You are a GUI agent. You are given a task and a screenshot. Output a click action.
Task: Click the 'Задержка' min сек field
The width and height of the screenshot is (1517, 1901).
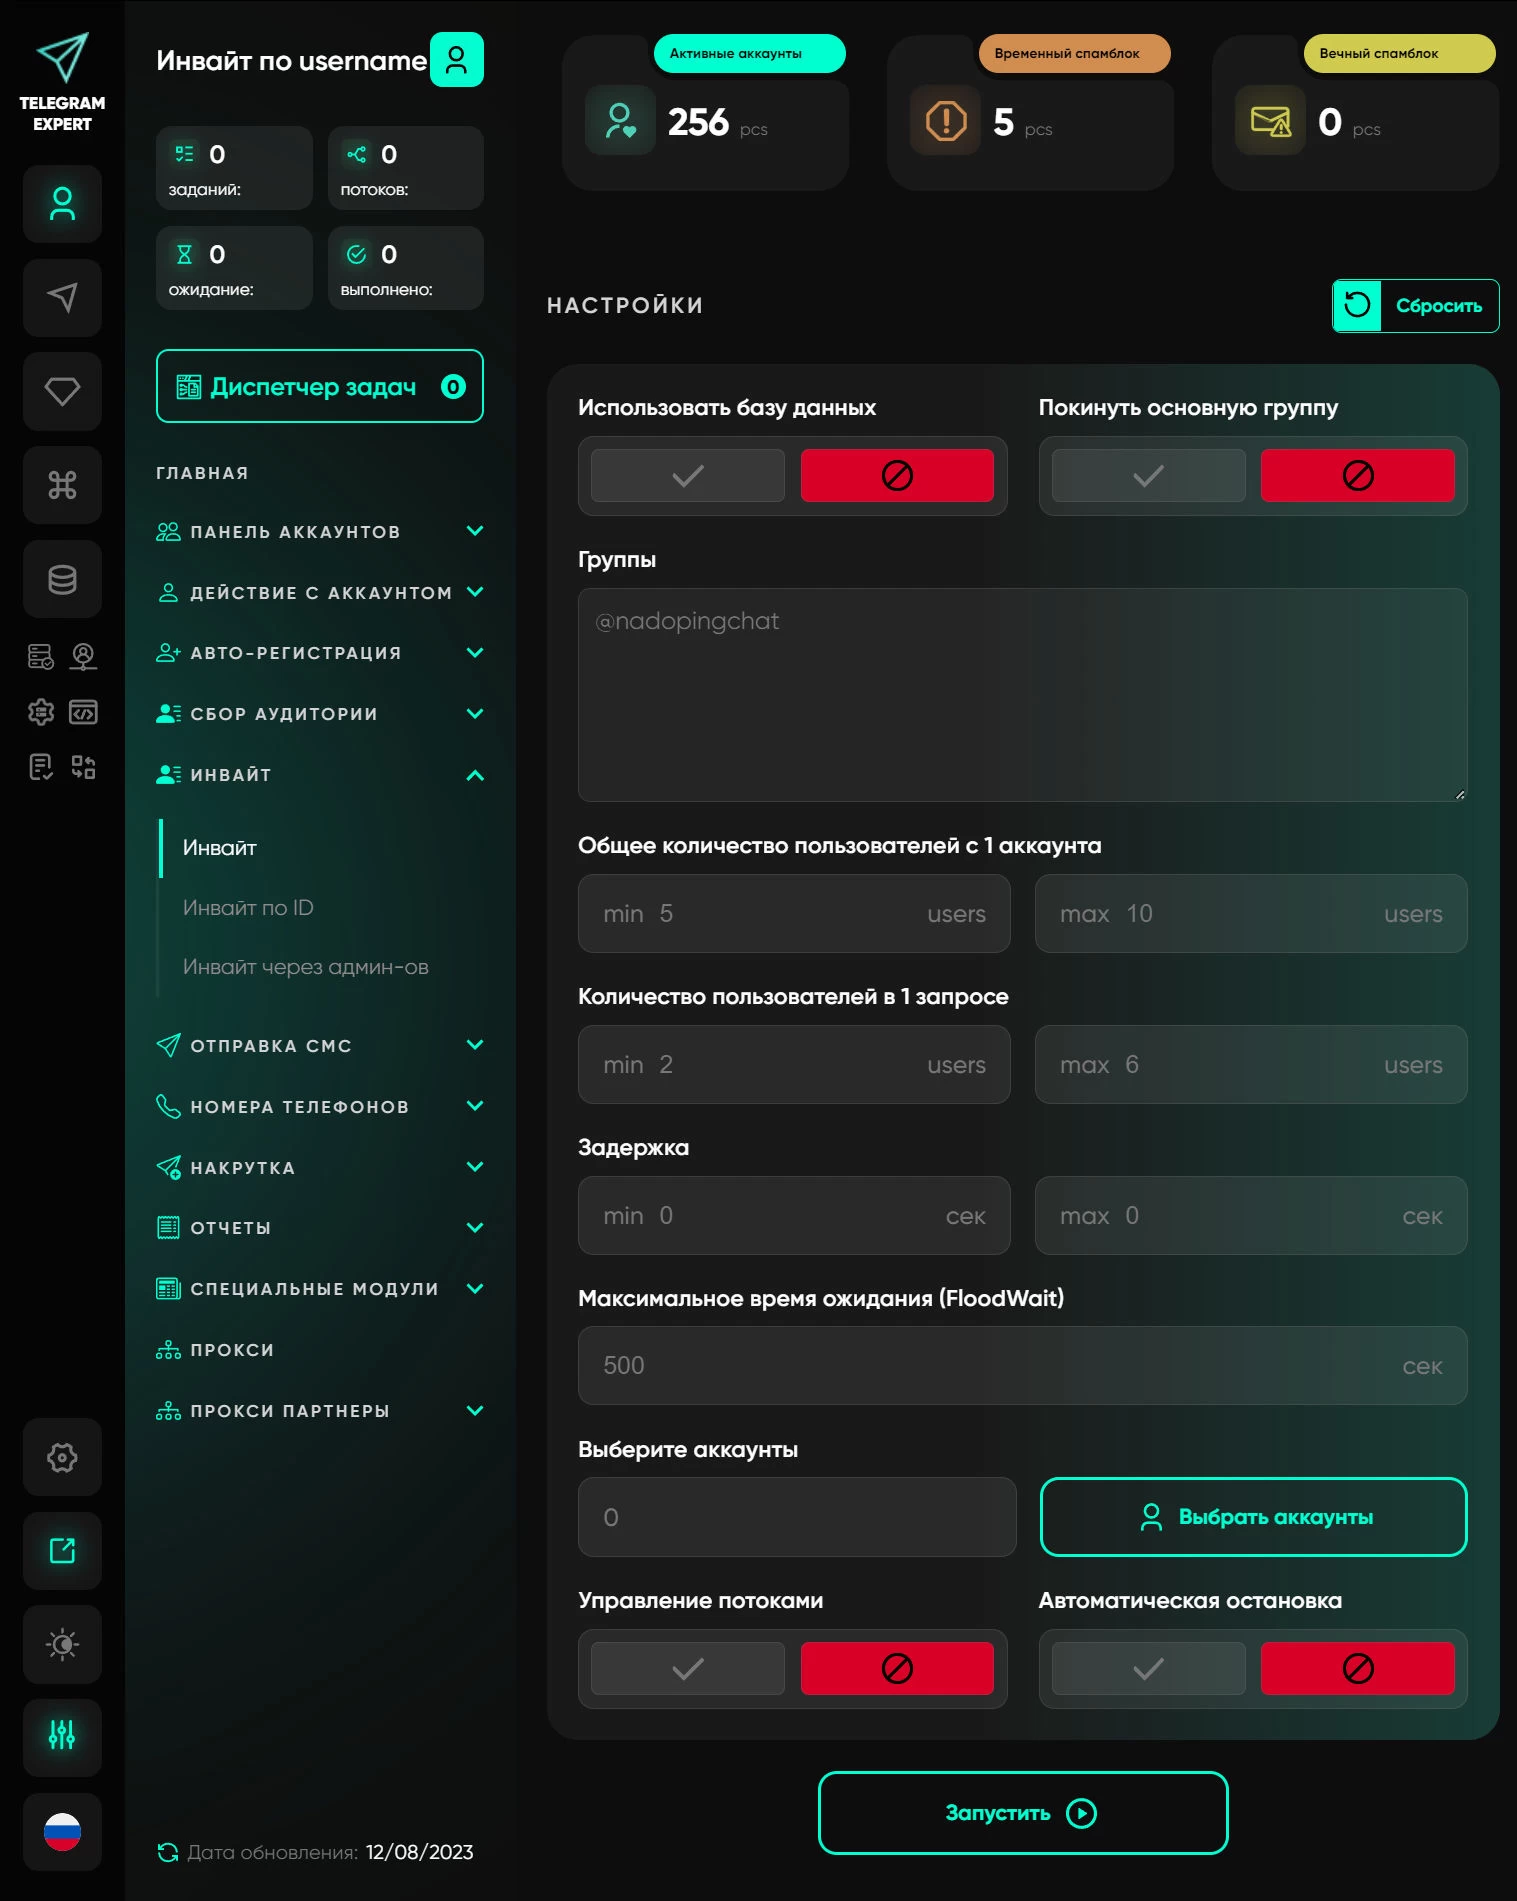pyautogui.click(x=794, y=1216)
